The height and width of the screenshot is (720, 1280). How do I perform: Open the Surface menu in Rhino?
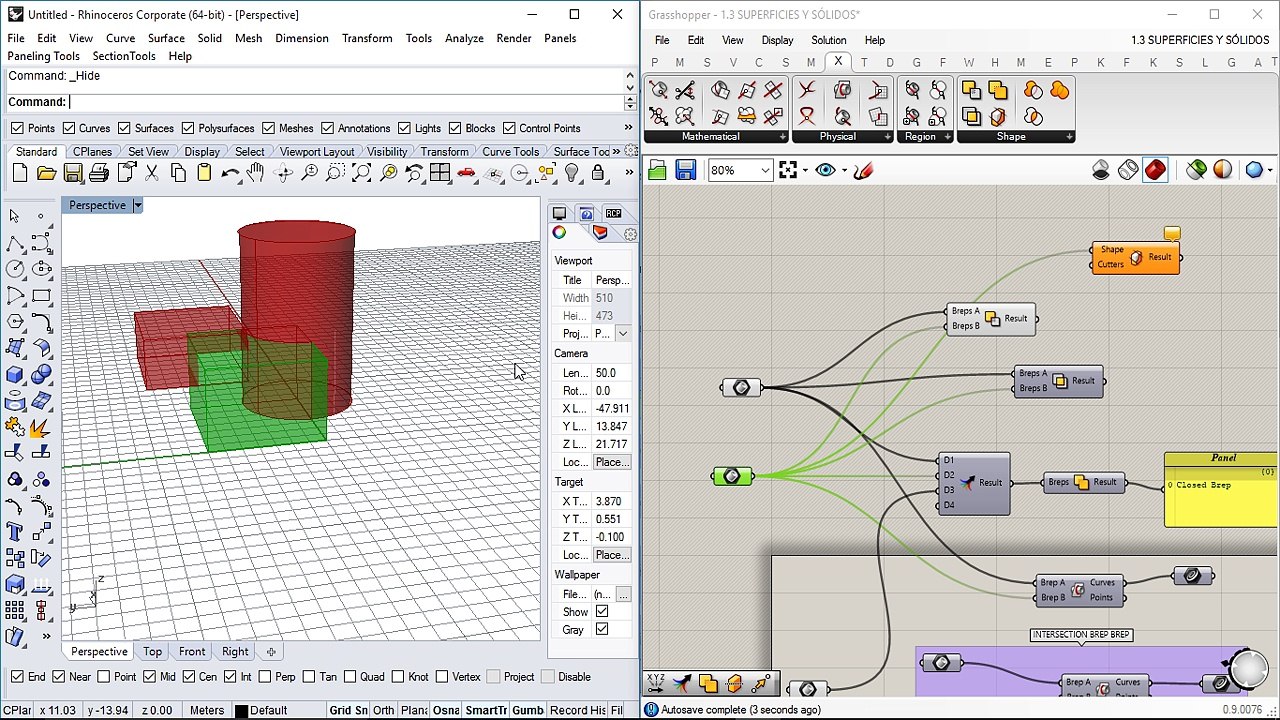166,38
